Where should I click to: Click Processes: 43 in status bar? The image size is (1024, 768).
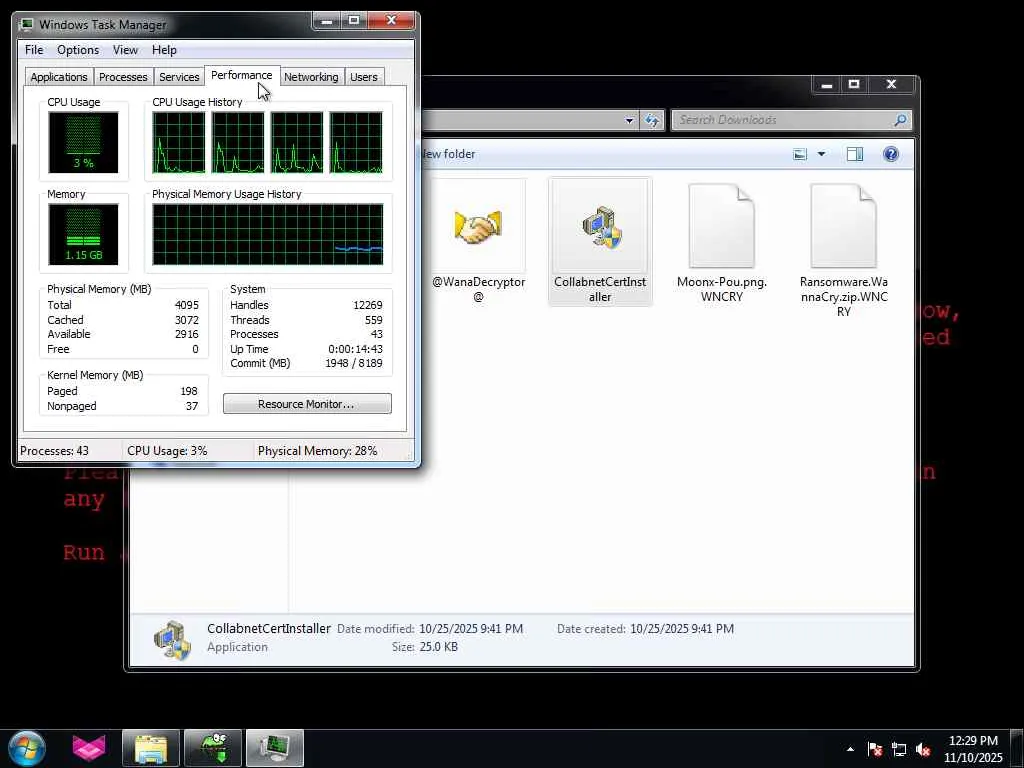click(x=54, y=451)
